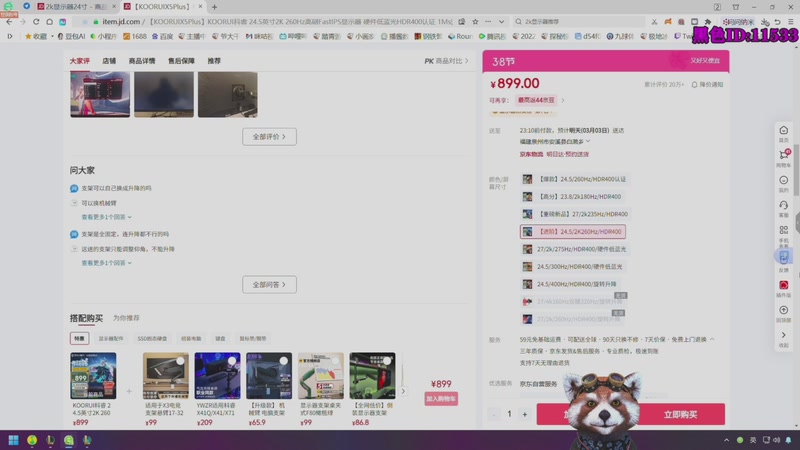Open the 豆包AI bookmark
The height and width of the screenshot is (450, 800).
click(71, 36)
